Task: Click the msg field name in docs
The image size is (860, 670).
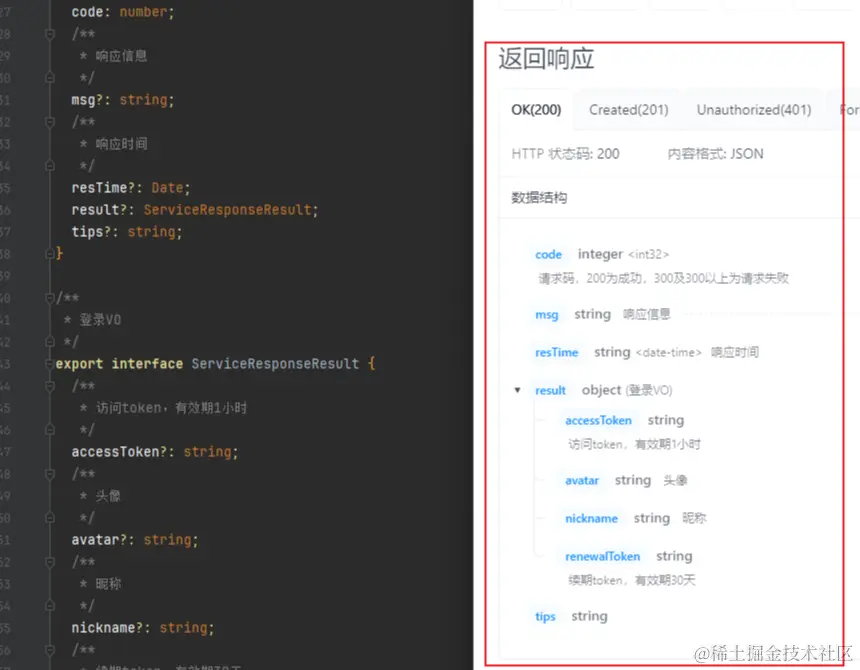Action: click(547, 315)
